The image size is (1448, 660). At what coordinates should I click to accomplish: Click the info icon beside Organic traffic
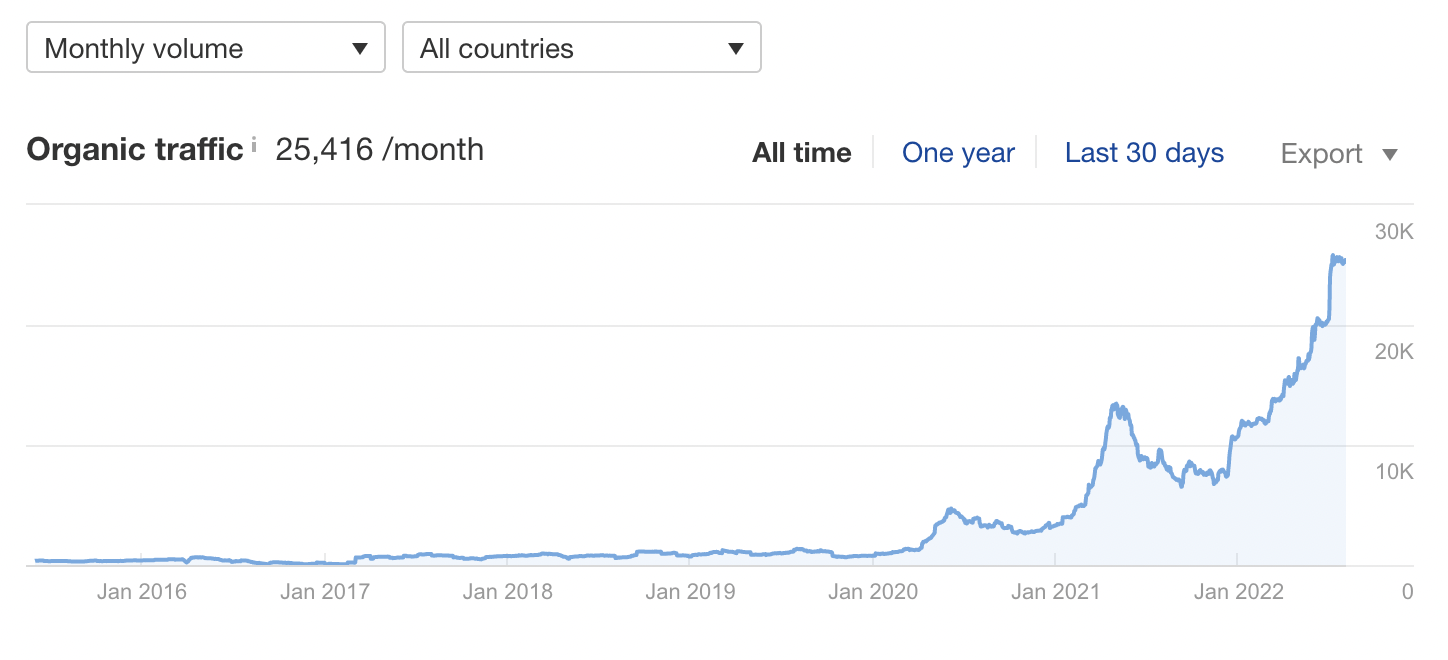254,146
